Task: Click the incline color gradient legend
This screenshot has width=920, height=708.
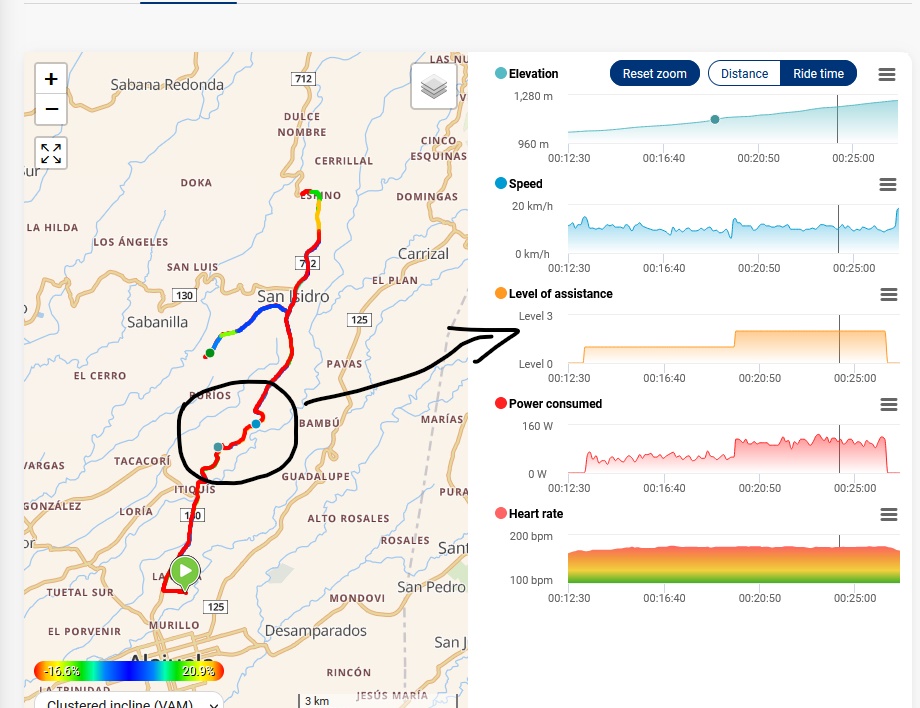Action: (128, 671)
